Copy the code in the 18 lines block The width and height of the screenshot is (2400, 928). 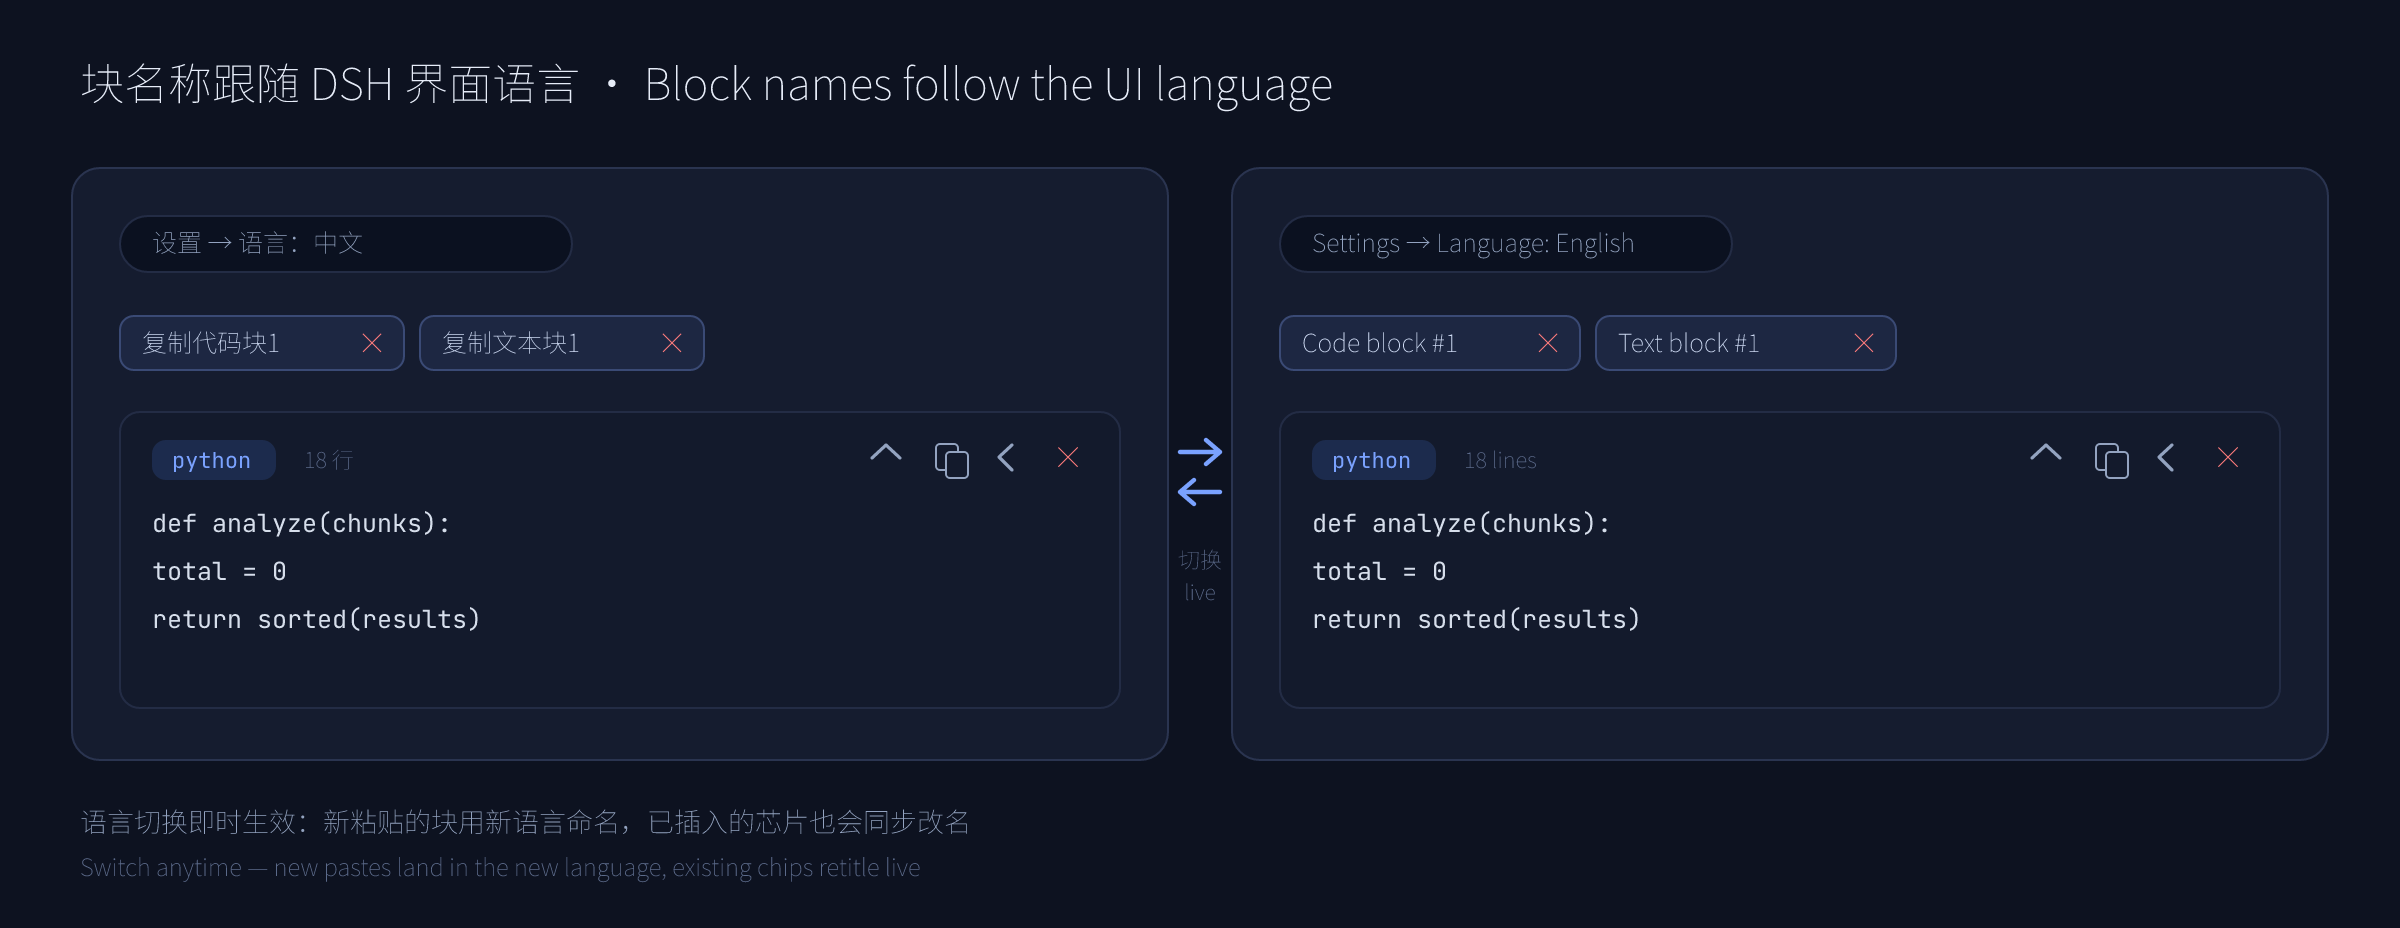point(2111,460)
